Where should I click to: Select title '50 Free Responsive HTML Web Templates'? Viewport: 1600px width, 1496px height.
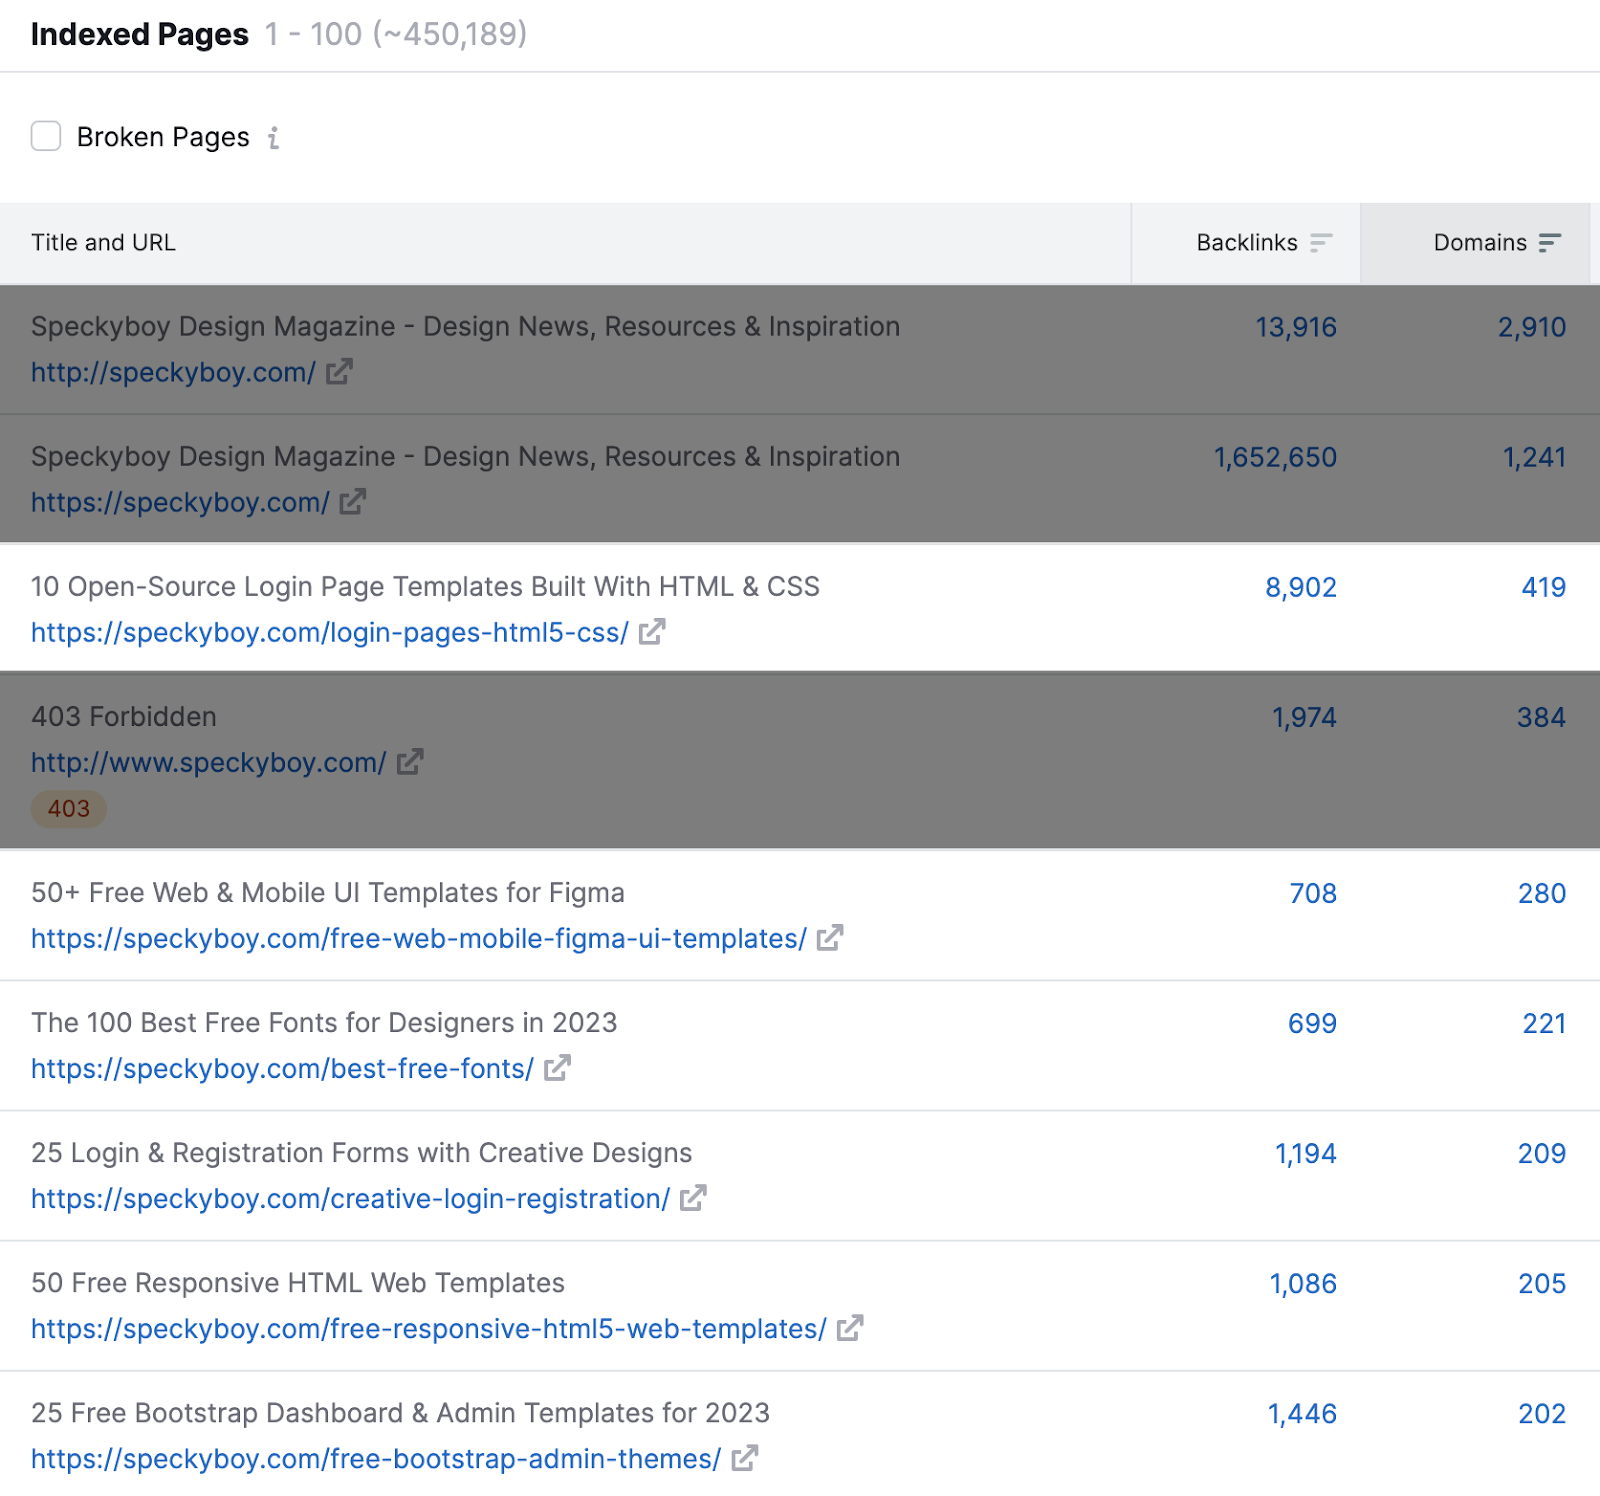click(x=298, y=1283)
